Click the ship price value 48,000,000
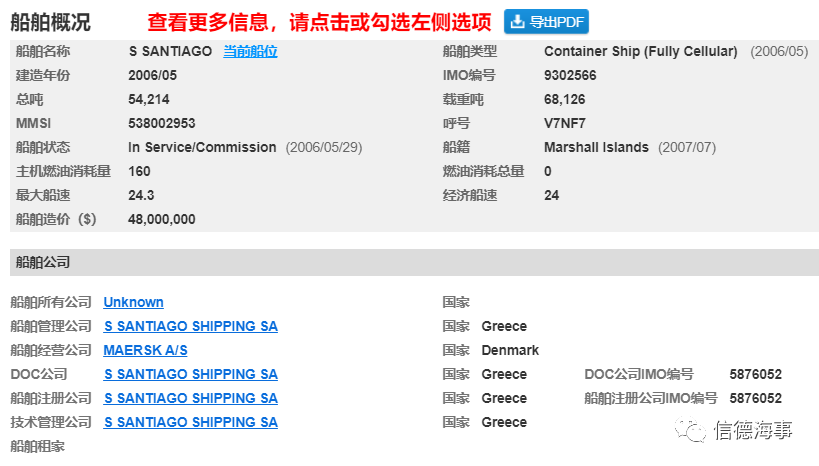 click(161, 219)
